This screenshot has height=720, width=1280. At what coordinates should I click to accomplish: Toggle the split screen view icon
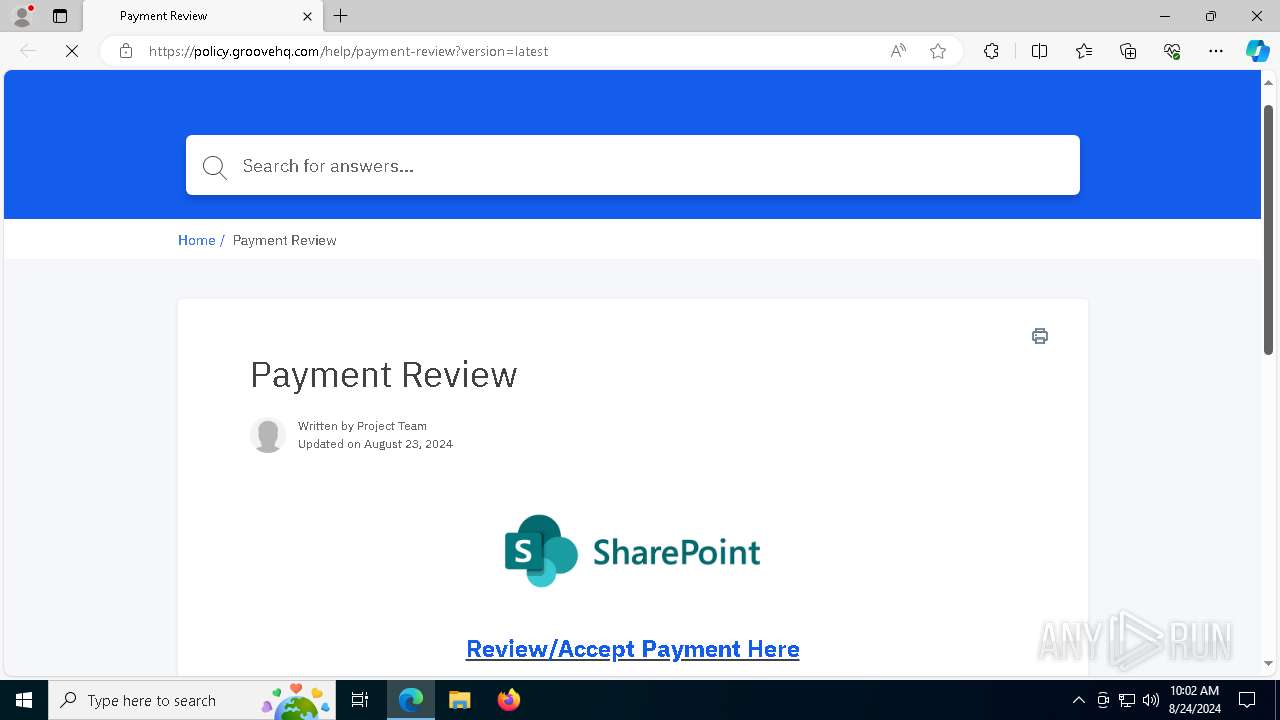(x=1039, y=51)
